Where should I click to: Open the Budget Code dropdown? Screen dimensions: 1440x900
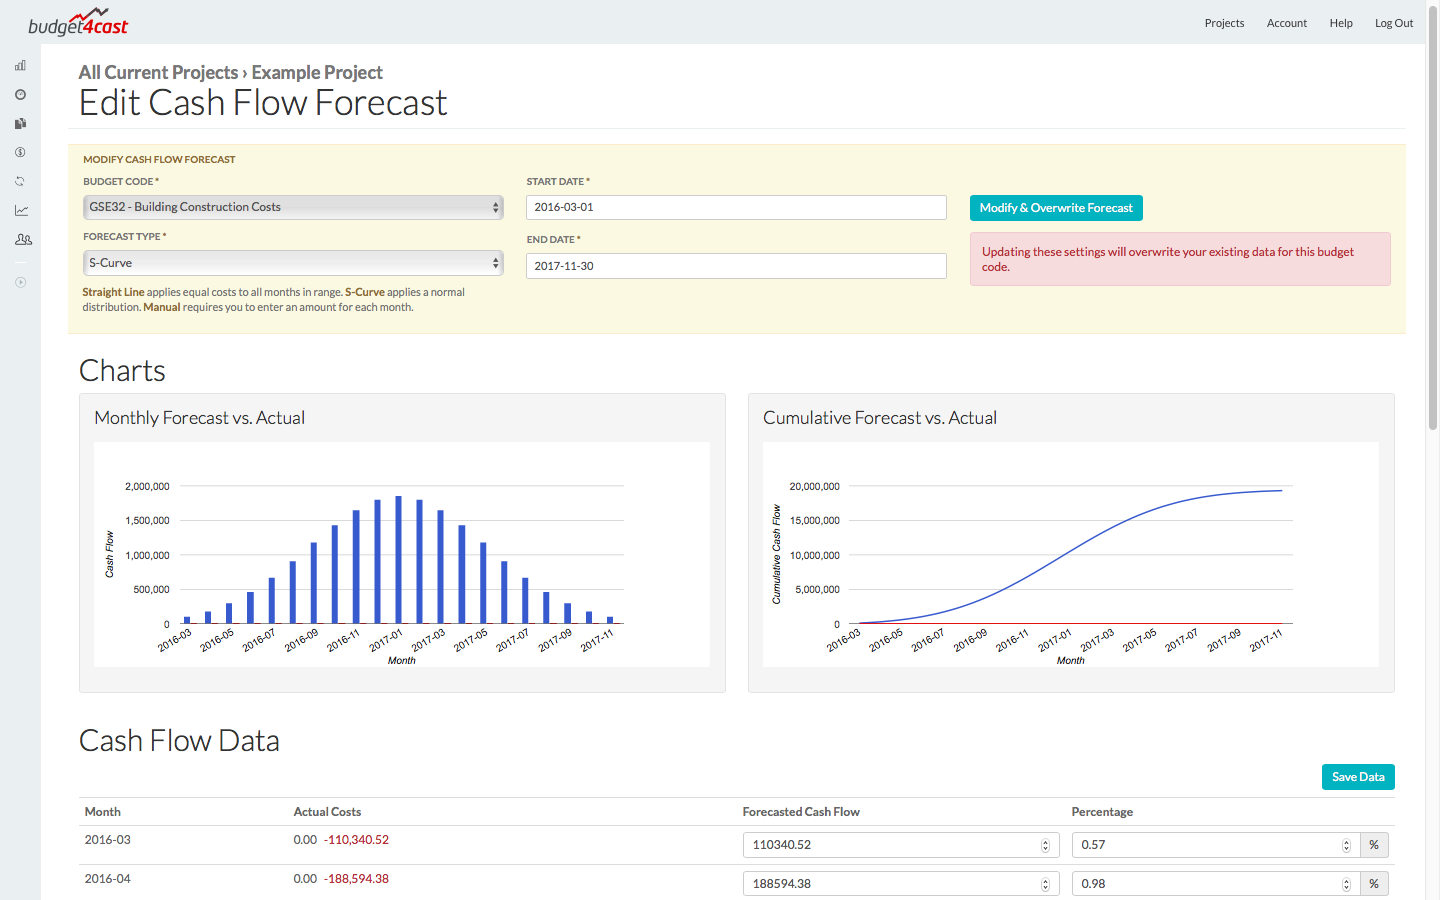coord(292,207)
